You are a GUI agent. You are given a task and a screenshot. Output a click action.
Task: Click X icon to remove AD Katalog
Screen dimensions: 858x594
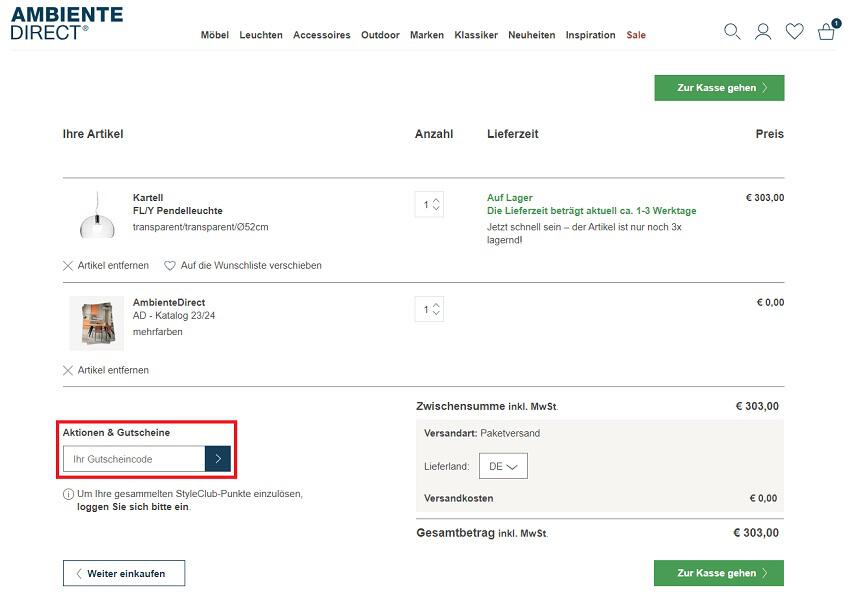coord(68,371)
